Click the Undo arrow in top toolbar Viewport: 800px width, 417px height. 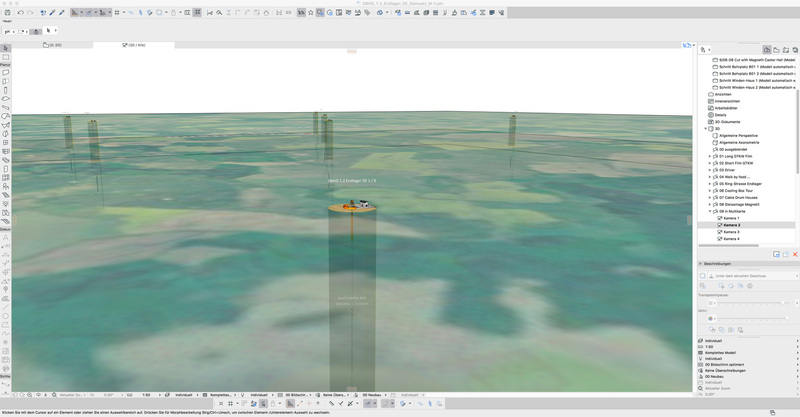[x=21, y=13]
